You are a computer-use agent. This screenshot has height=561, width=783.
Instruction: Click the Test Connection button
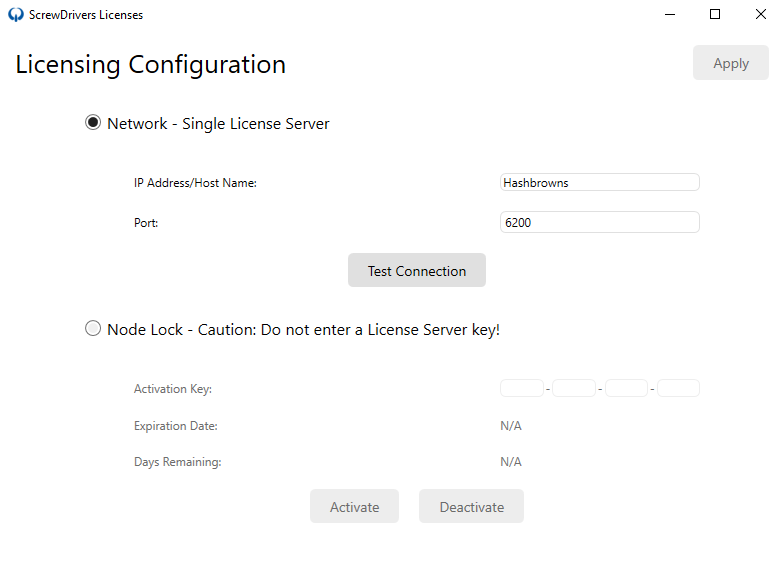tap(417, 270)
